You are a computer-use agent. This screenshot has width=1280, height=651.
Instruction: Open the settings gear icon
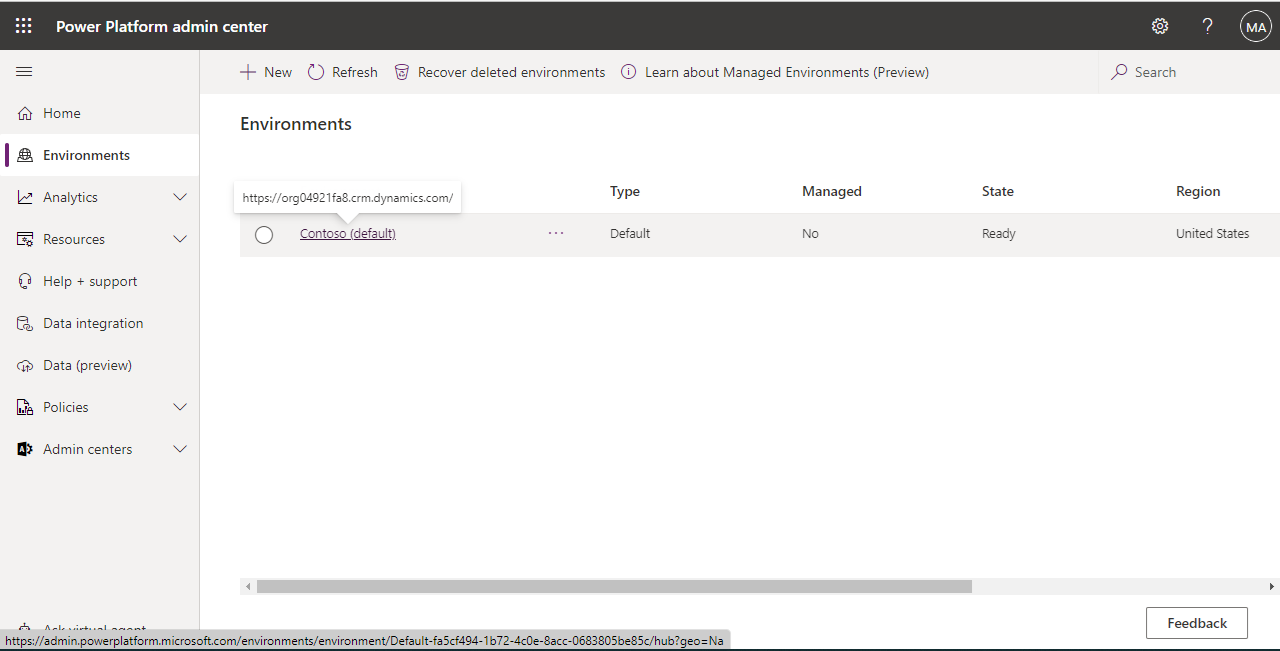(x=1160, y=26)
